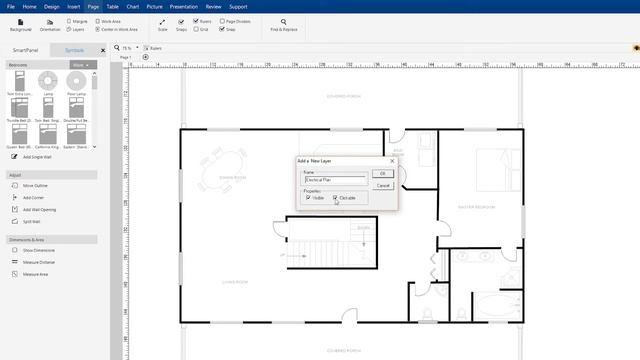Image resolution: width=640 pixels, height=360 pixels.
Task: Switch to the Symbols panel tab
Action: point(74,50)
